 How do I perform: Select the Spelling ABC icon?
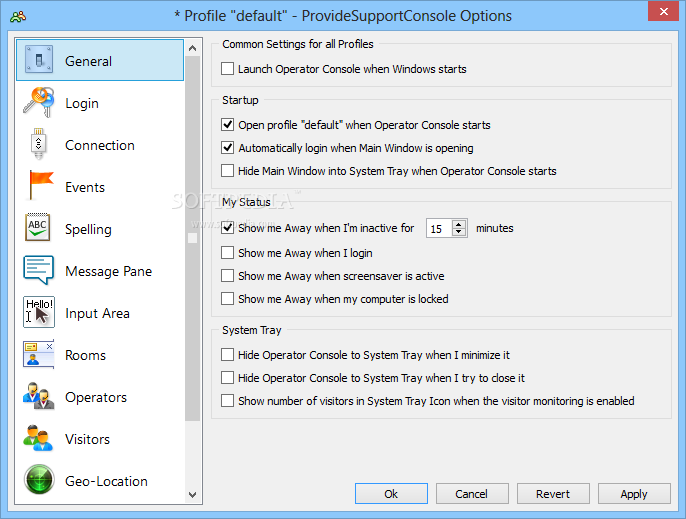(38, 227)
